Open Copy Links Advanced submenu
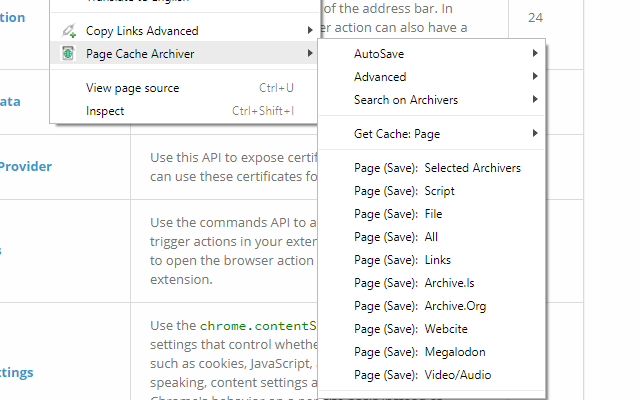This screenshot has height=400, width=640. pos(184,31)
